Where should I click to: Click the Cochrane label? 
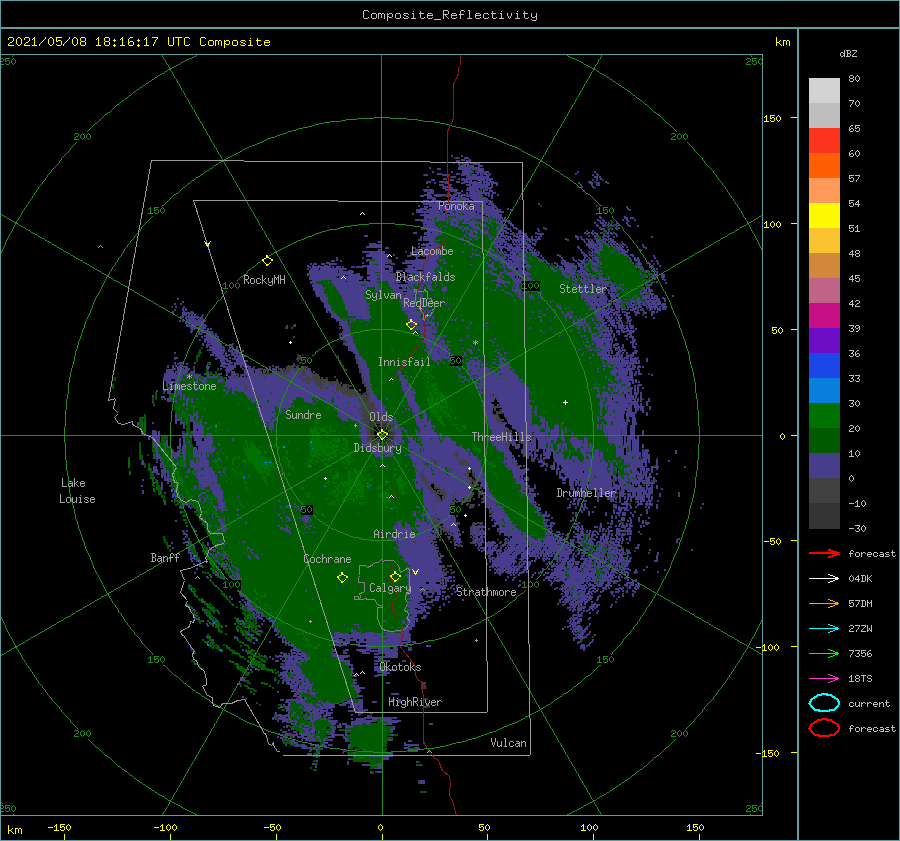(x=327, y=559)
